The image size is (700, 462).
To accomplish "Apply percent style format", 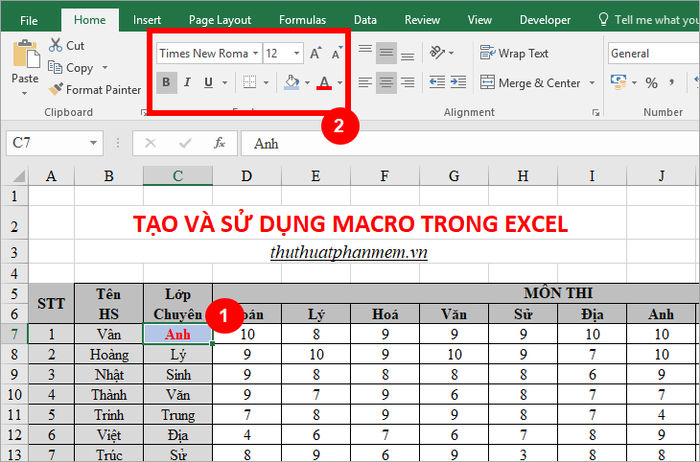I will click(x=651, y=83).
